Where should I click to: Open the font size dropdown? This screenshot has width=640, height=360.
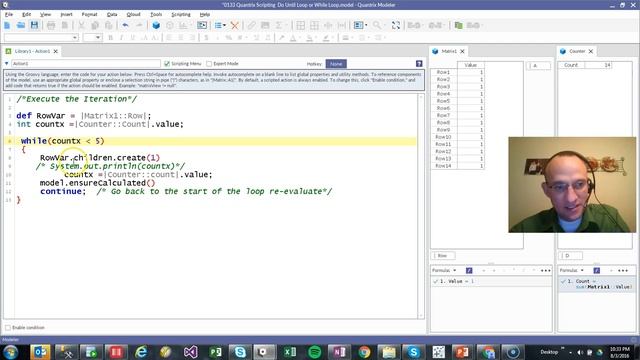pos(98,38)
